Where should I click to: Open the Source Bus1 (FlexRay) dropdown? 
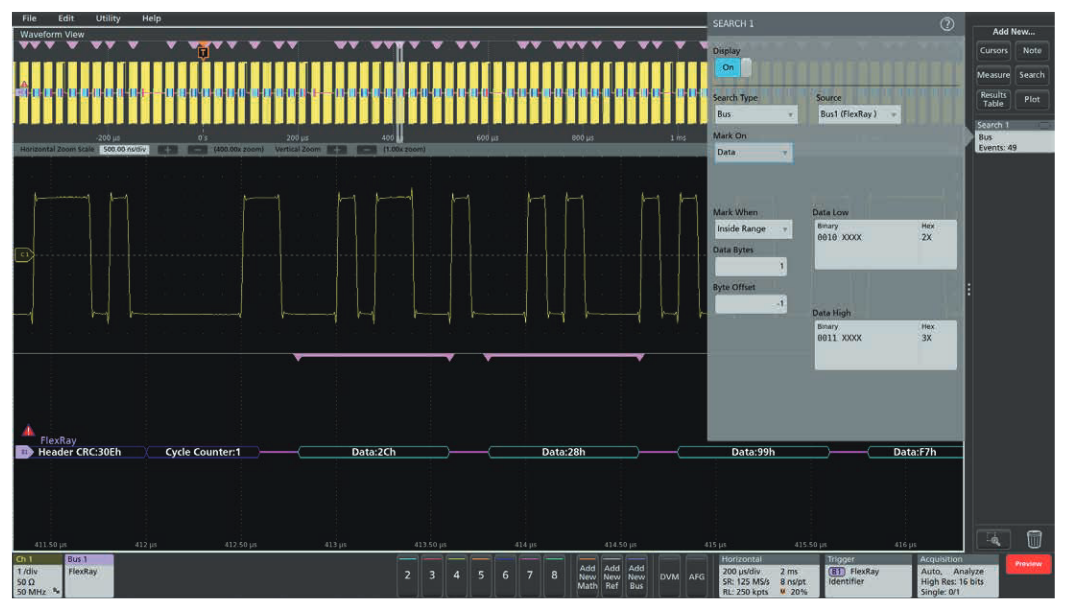tap(859, 114)
